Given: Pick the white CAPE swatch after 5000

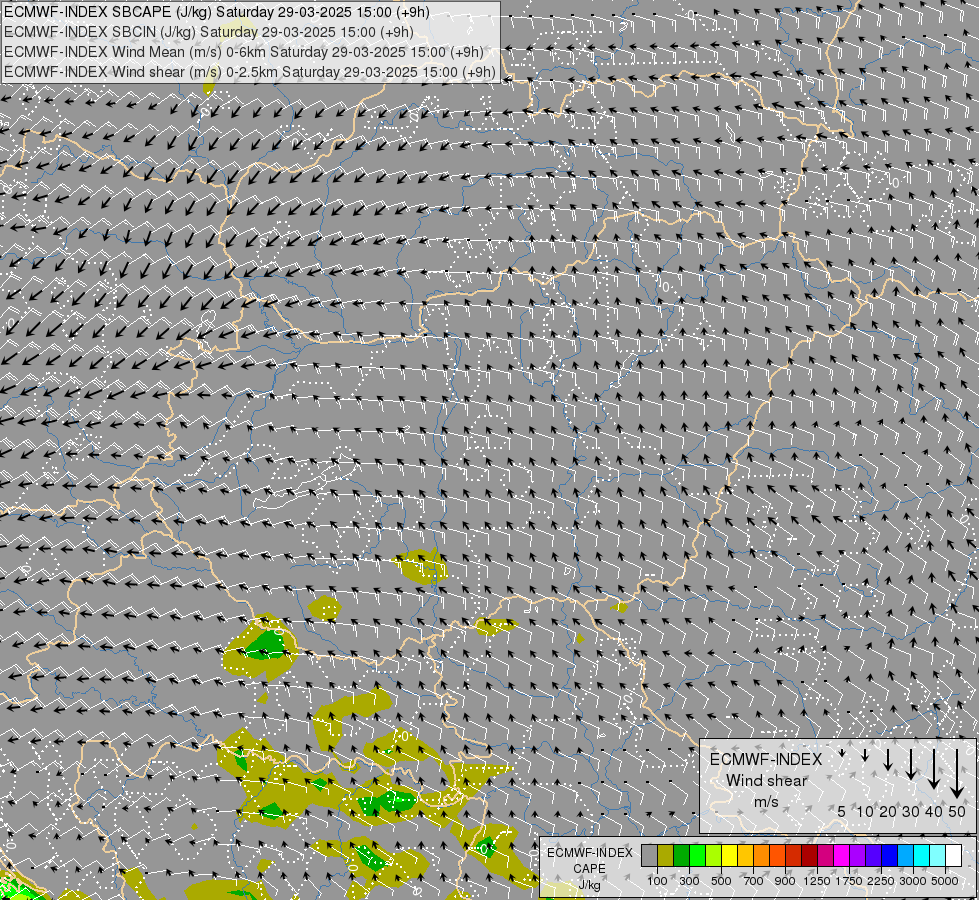Looking at the screenshot, I should click(x=954, y=856).
